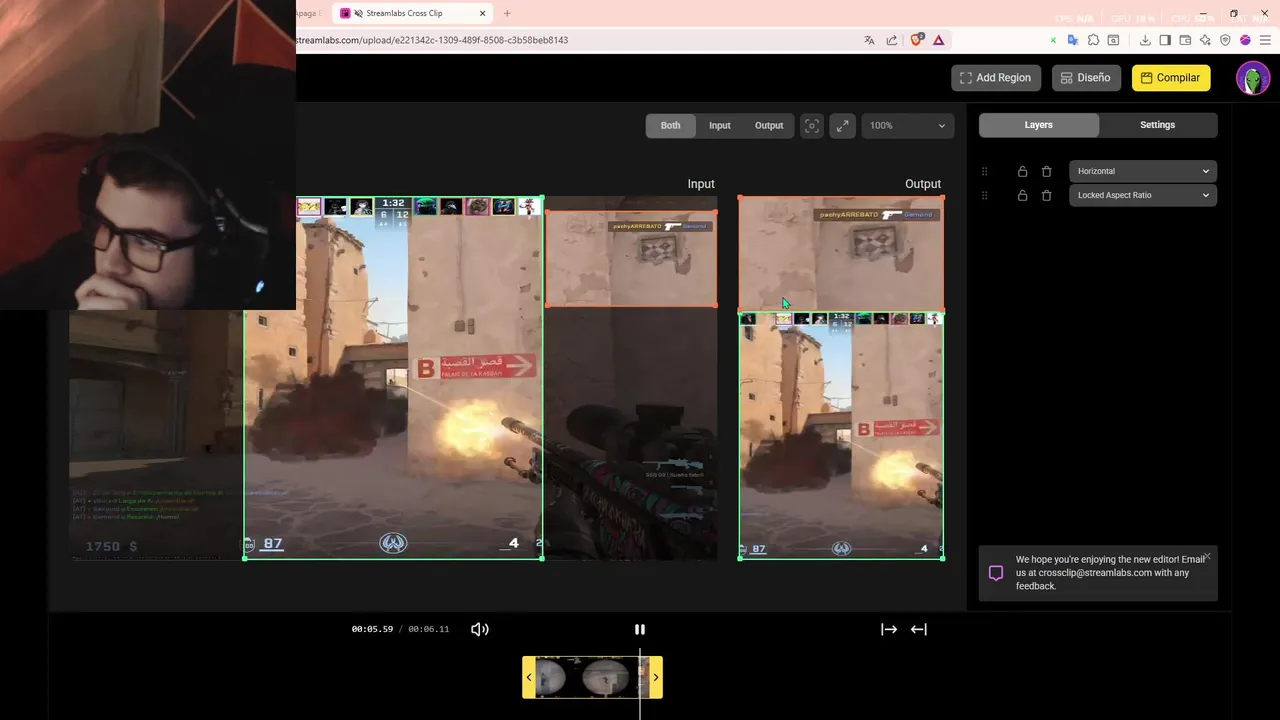Toggle lock on the Horizontal layer

click(1022, 171)
